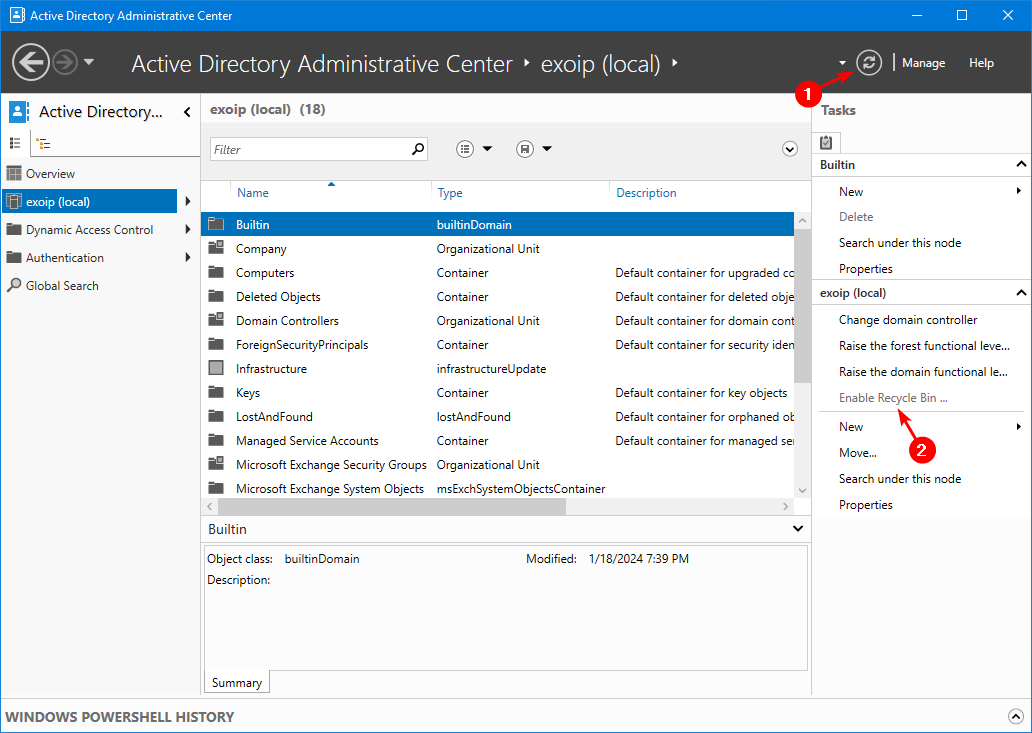Click inside the Filter input field
Viewport: 1032px width, 733px height.
(x=310, y=149)
